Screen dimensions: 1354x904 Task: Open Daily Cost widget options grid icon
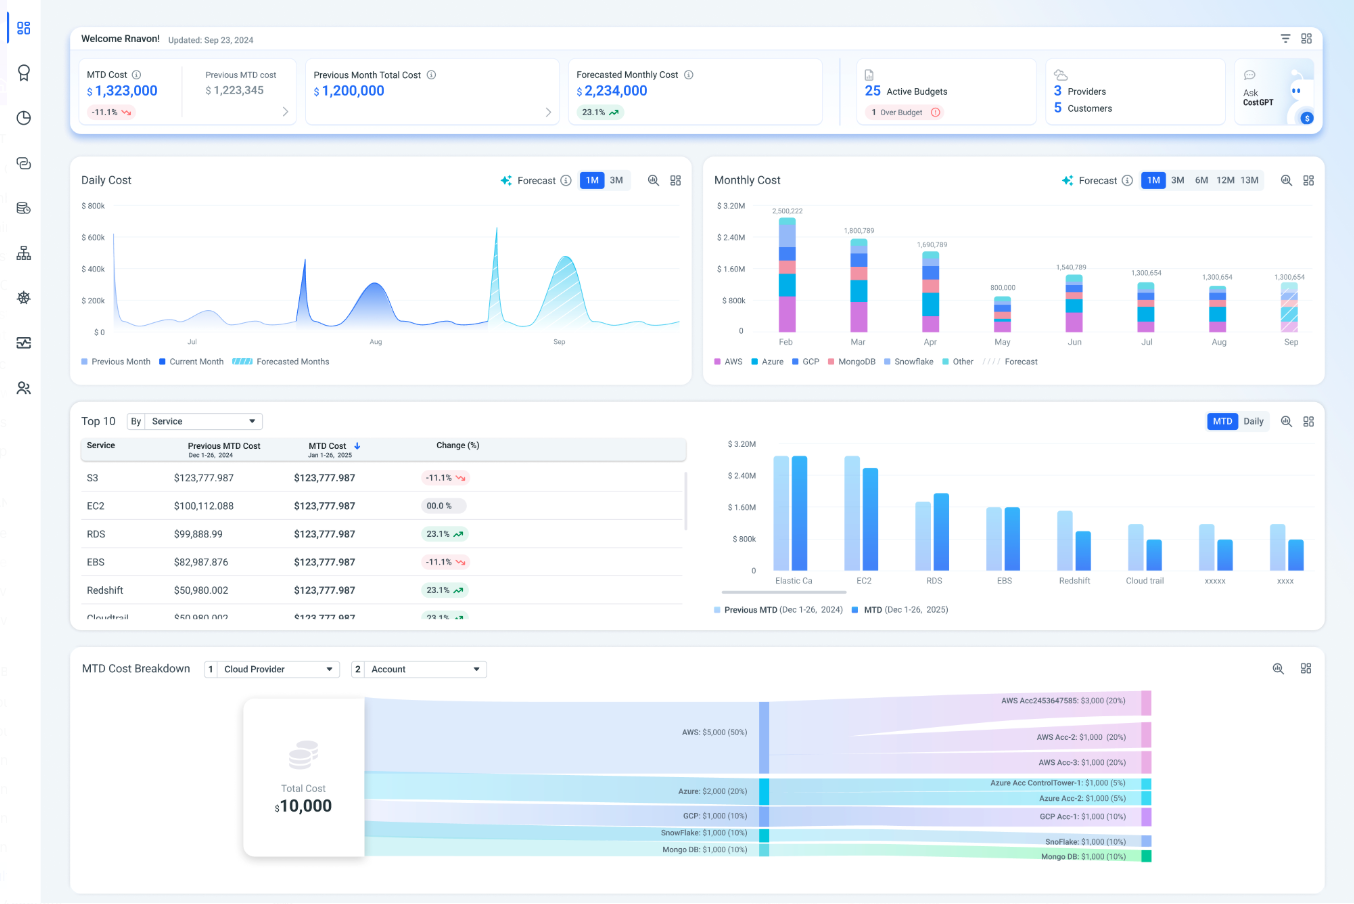[x=676, y=180]
